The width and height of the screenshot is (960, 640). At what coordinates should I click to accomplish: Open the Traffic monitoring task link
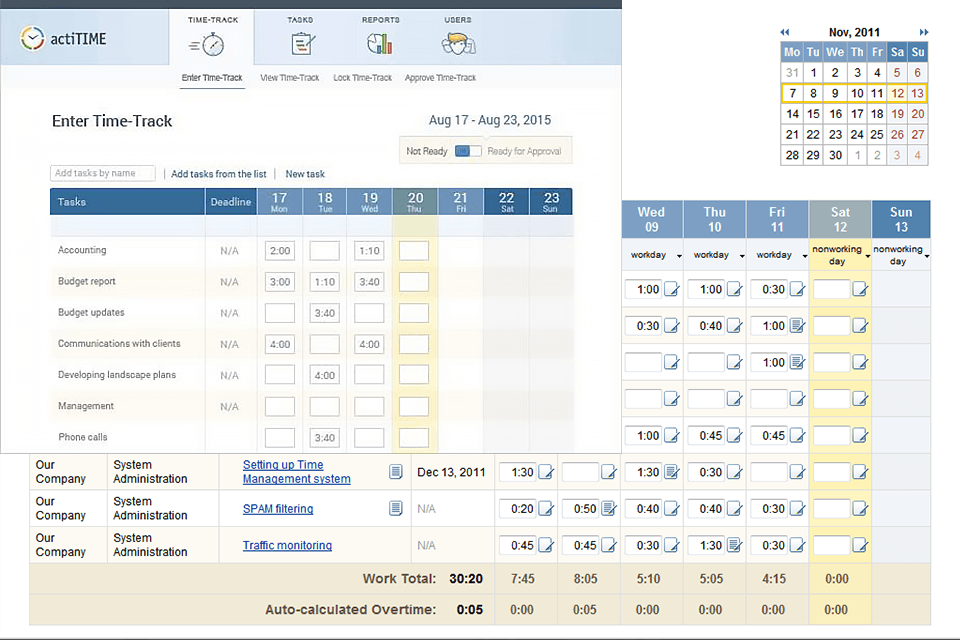pos(290,545)
